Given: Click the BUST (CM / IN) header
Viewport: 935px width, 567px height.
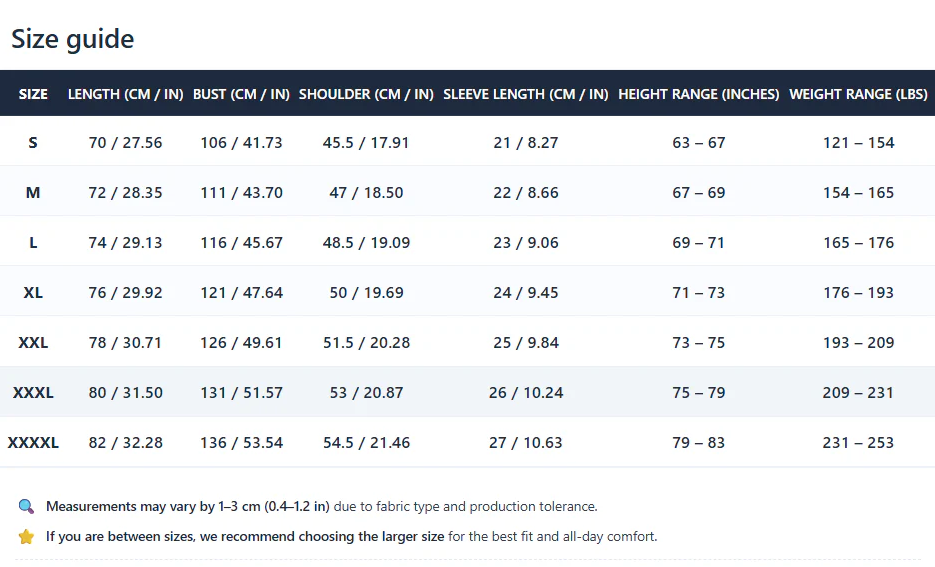Looking at the screenshot, I should 241,94.
